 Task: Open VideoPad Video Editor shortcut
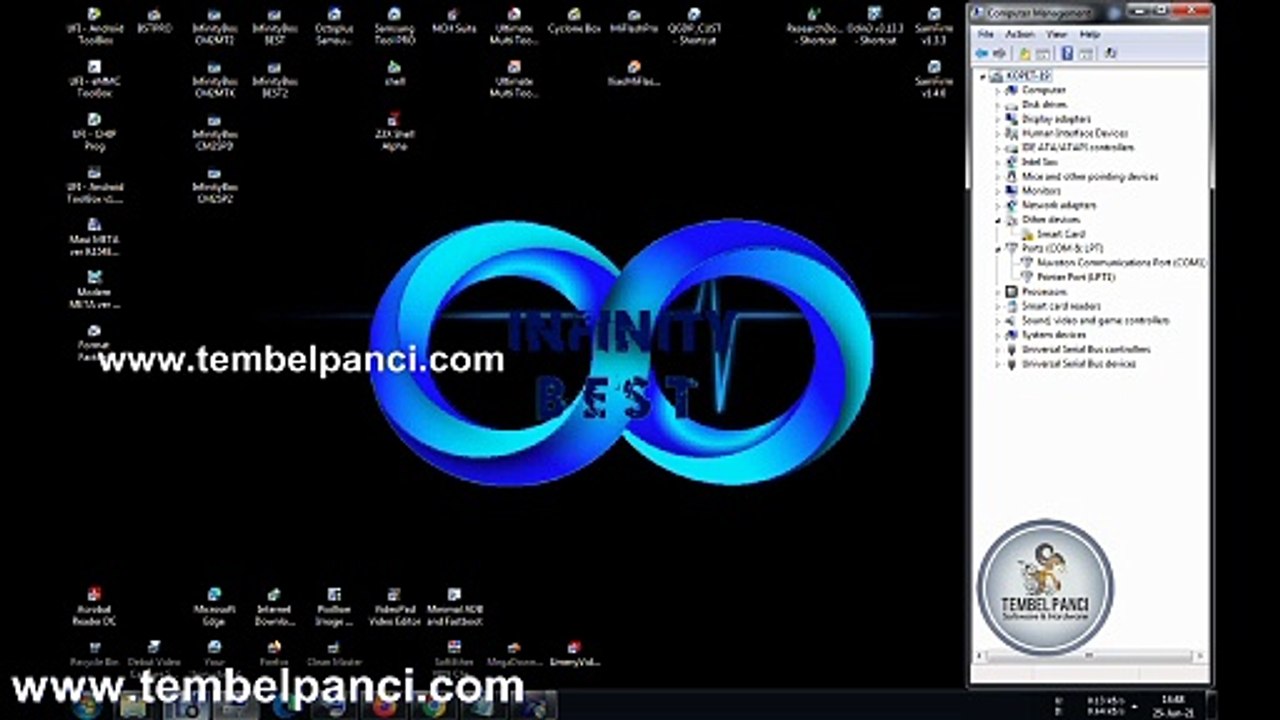[x=394, y=606]
